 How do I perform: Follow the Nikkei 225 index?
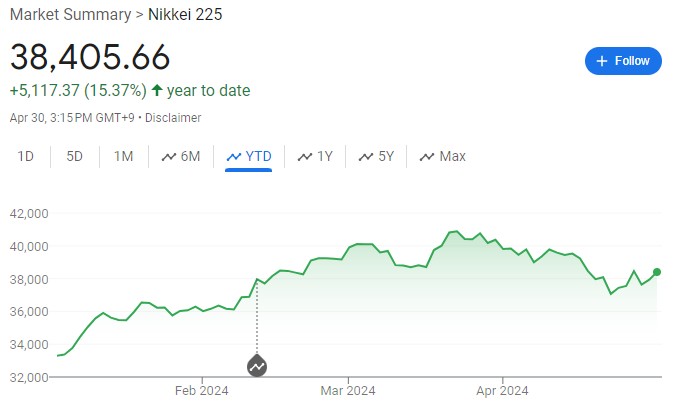tap(623, 61)
